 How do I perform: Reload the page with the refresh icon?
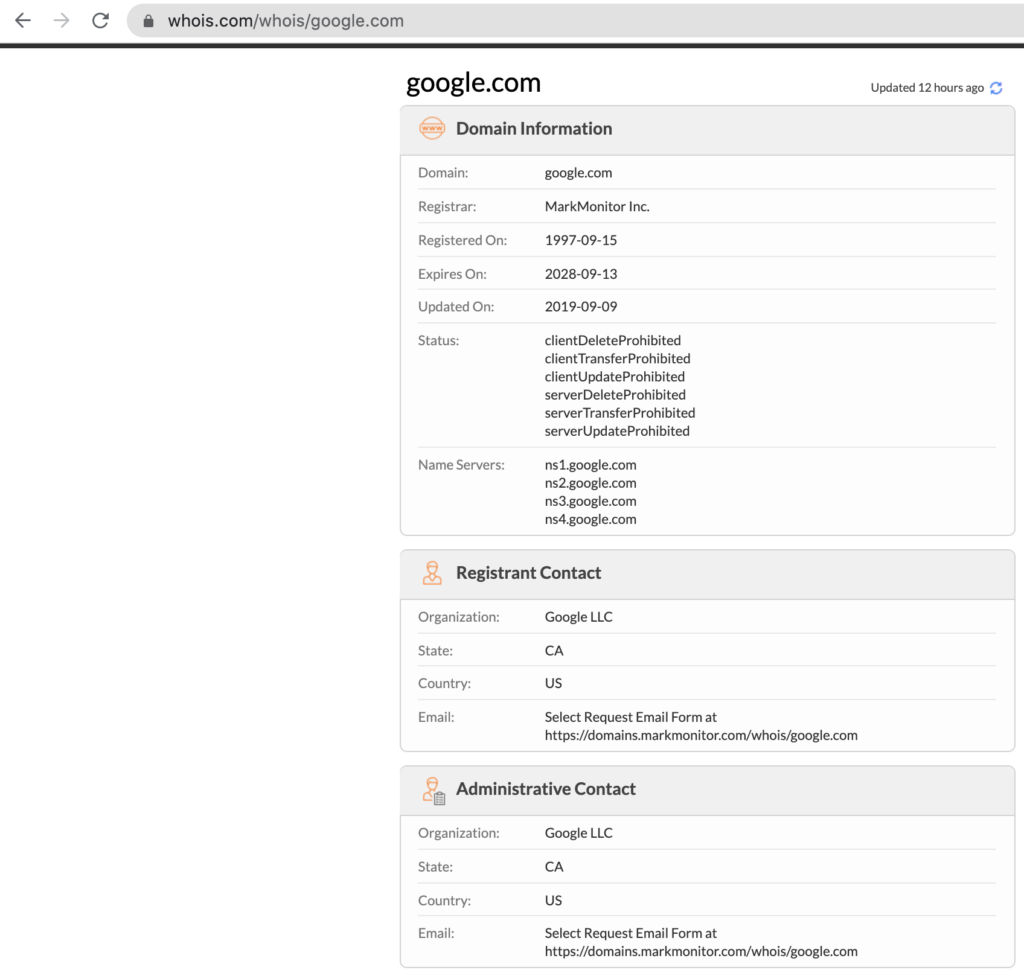(x=101, y=21)
